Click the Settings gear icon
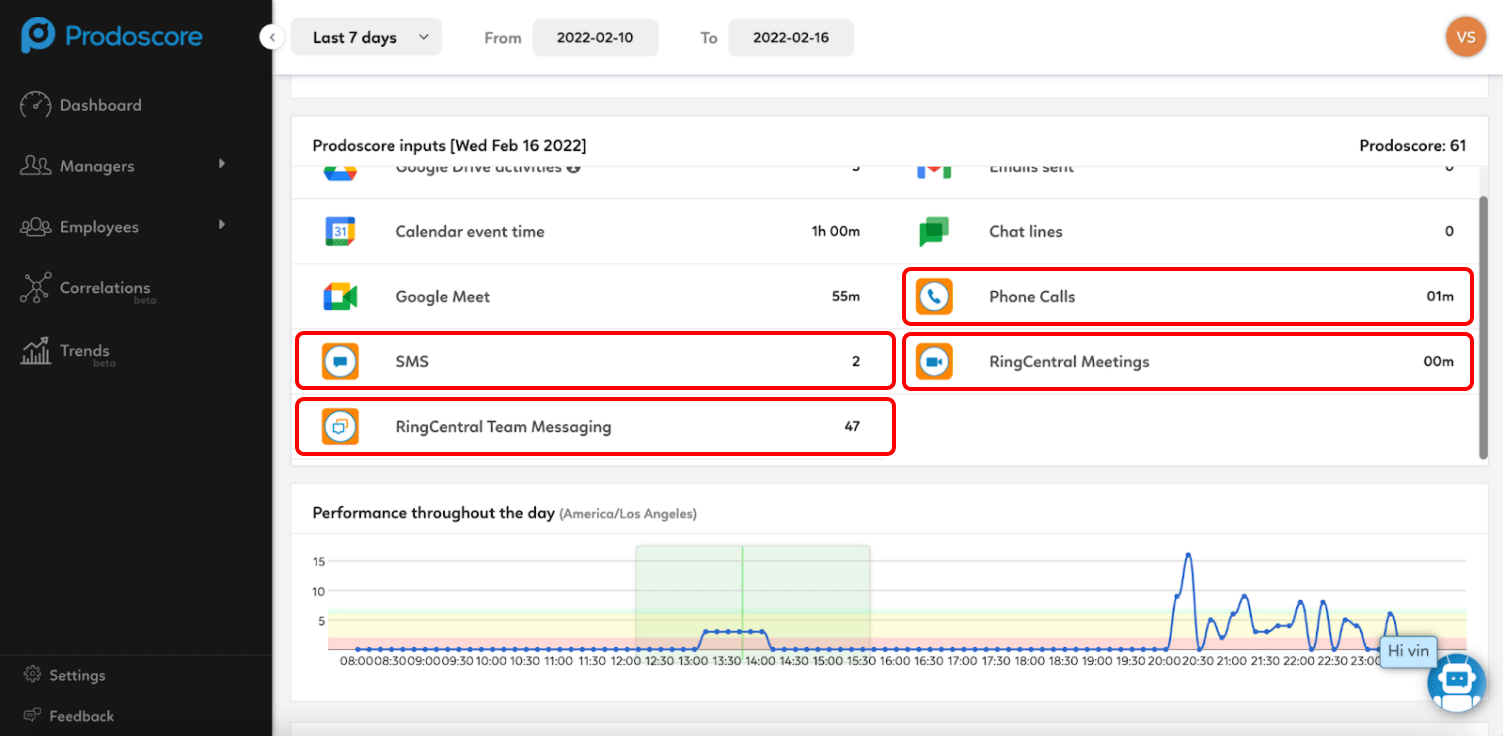 [32, 675]
